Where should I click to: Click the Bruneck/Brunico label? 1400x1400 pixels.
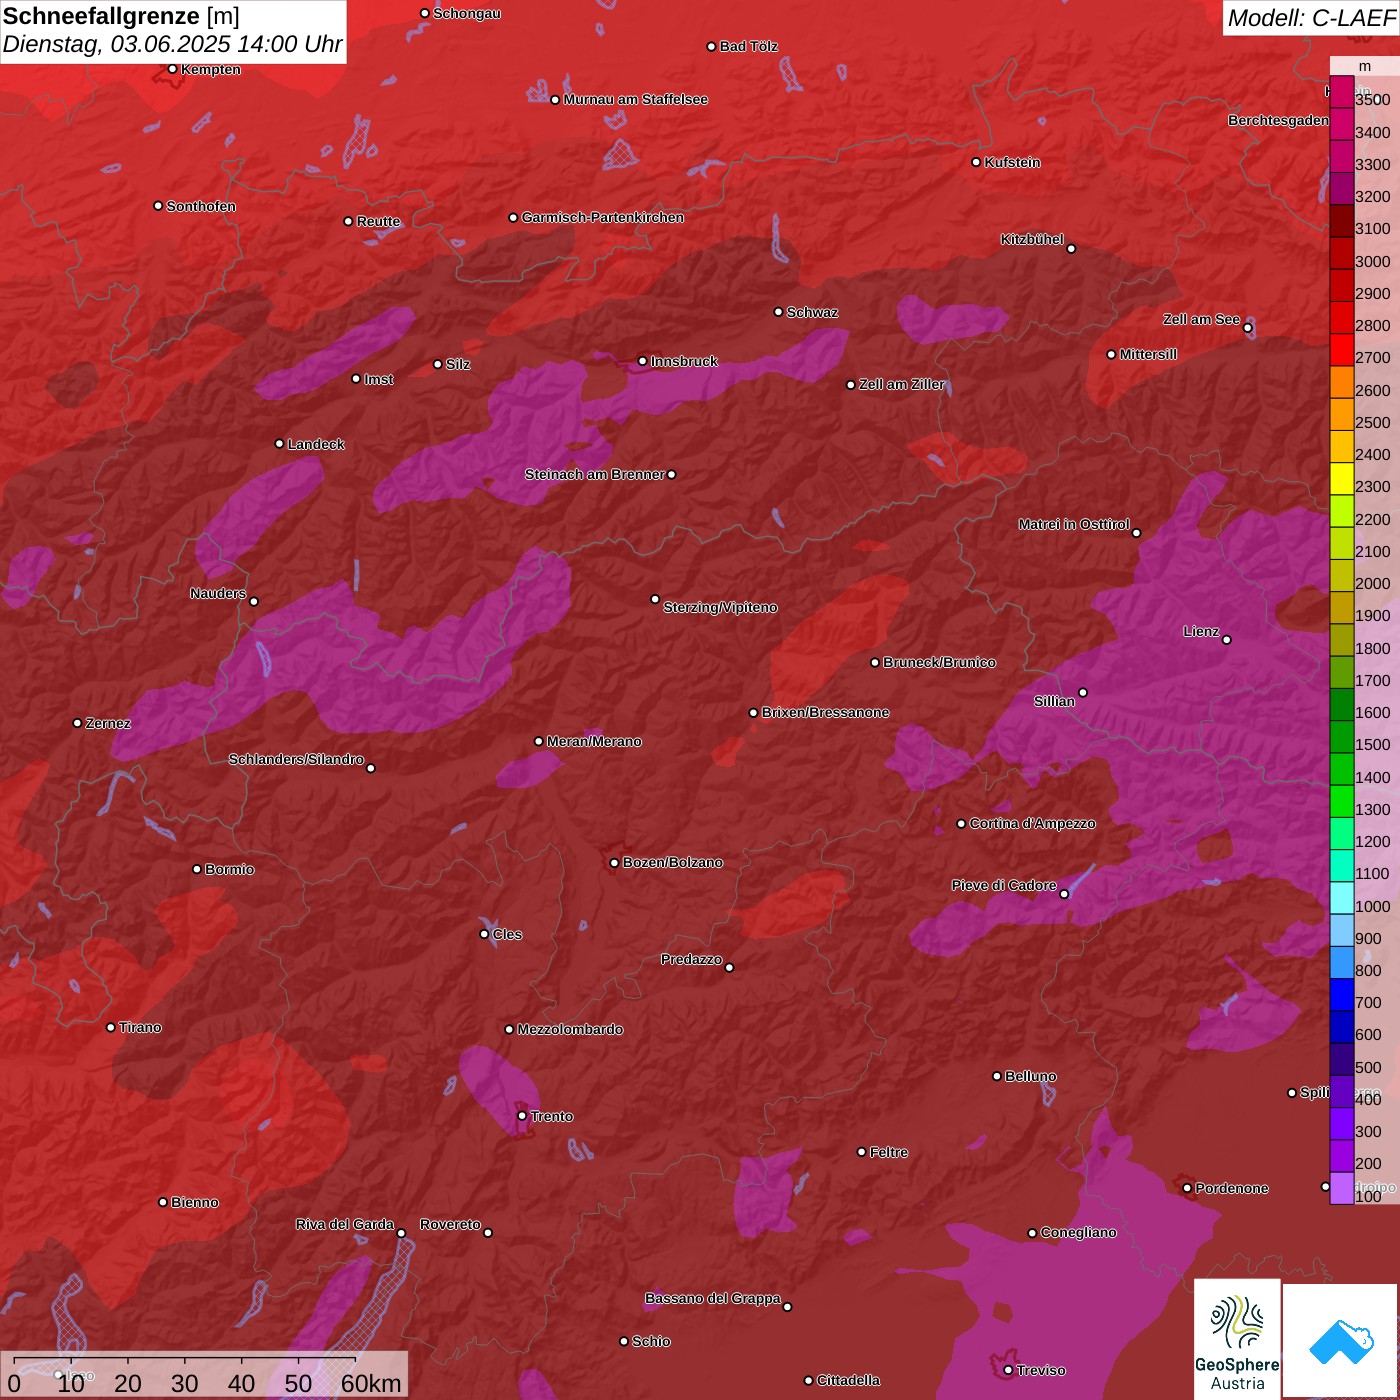[x=940, y=662]
